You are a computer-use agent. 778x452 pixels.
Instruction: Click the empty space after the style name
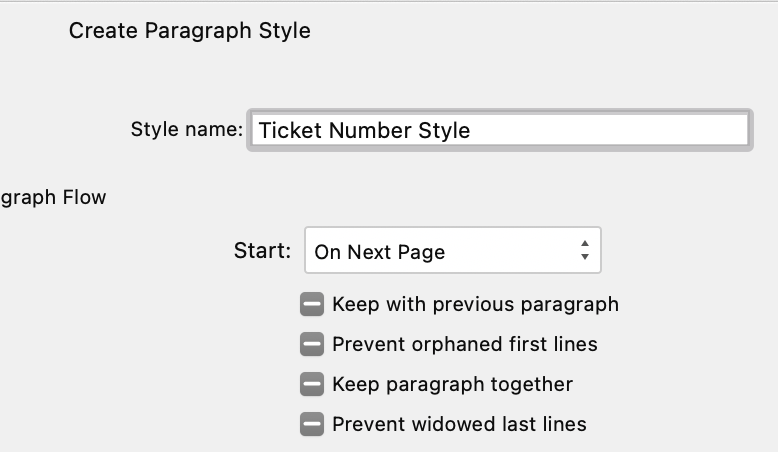tap(608, 130)
